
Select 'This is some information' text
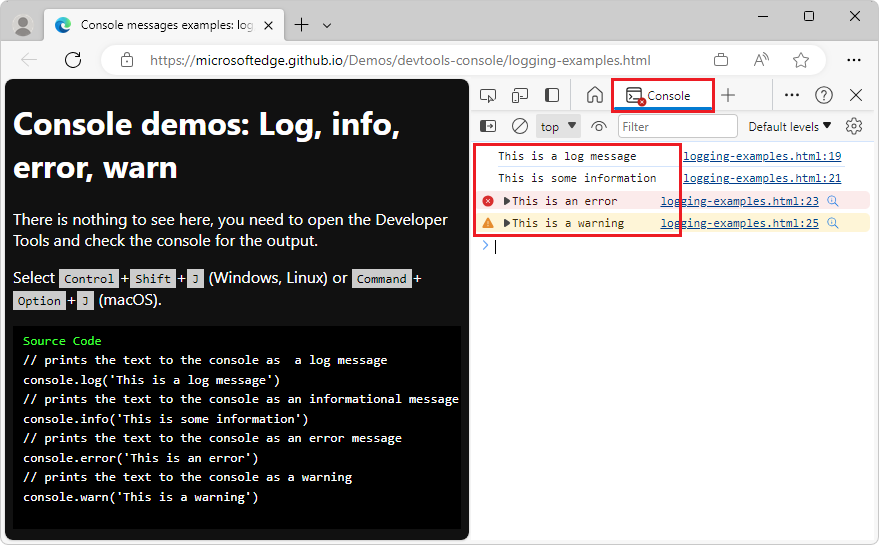[577, 178]
